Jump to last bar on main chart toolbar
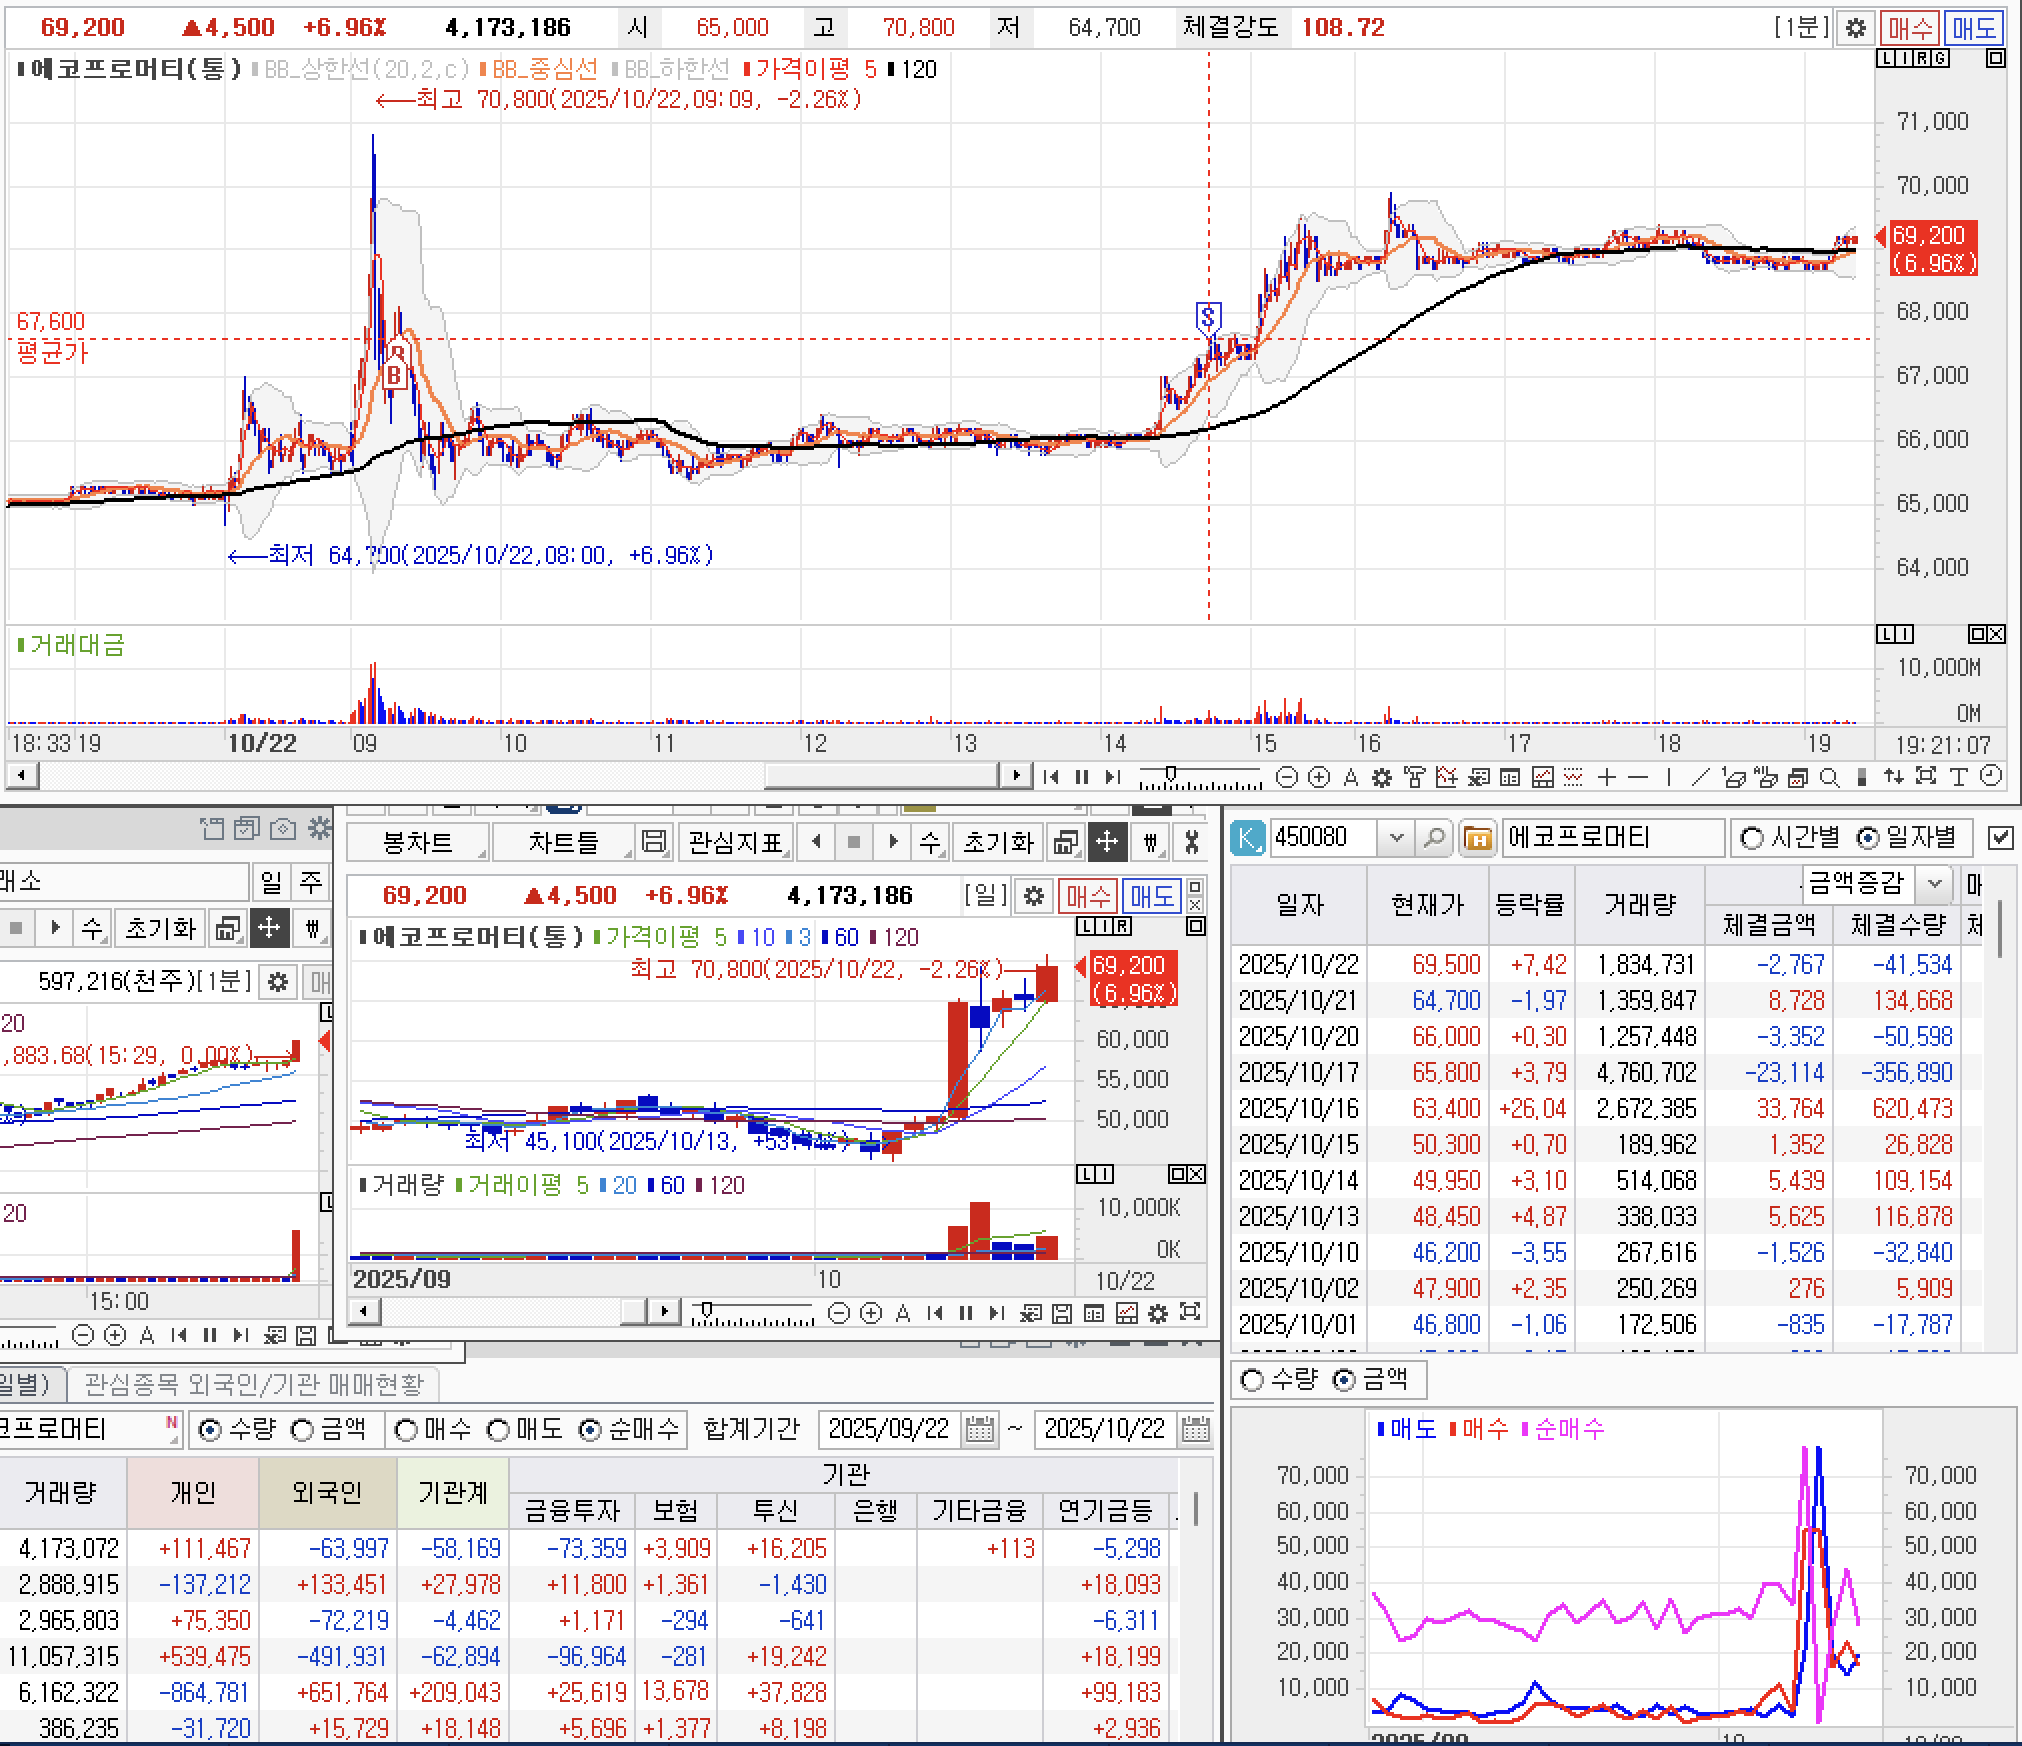This screenshot has width=2022, height=1746. 1112,777
